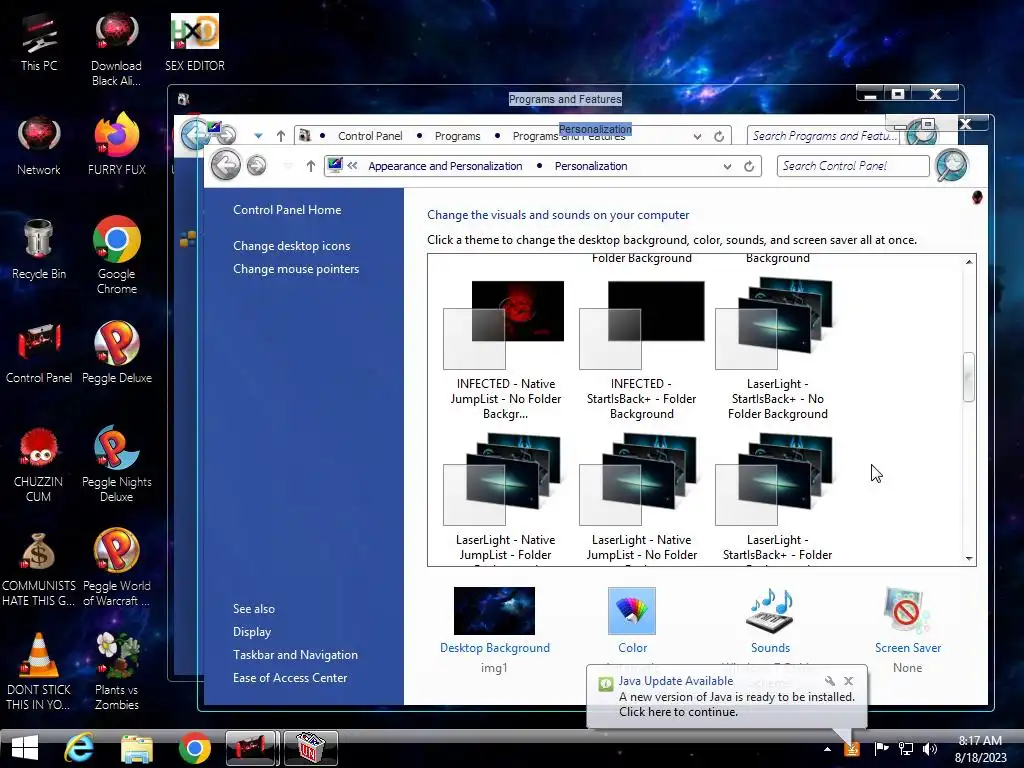Open File Explorer from taskbar

[136, 748]
